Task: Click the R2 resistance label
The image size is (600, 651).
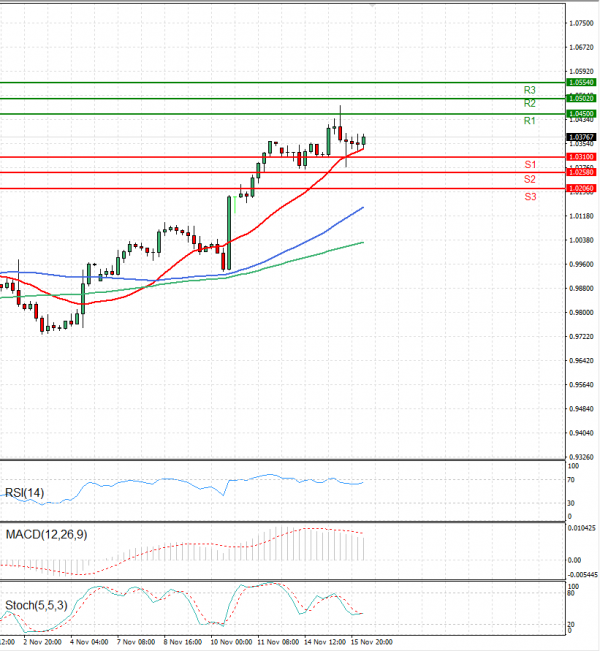Action: tap(529, 103)
